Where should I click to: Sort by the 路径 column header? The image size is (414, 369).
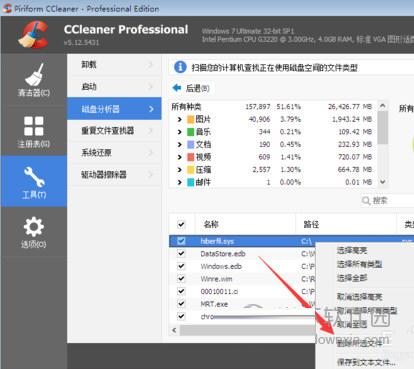(x=346, y=224)
